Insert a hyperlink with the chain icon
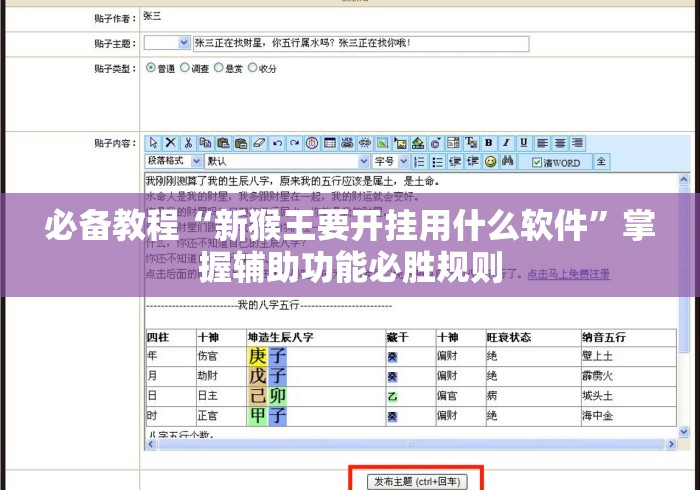The image size is (700, 490). pos(347,143)
